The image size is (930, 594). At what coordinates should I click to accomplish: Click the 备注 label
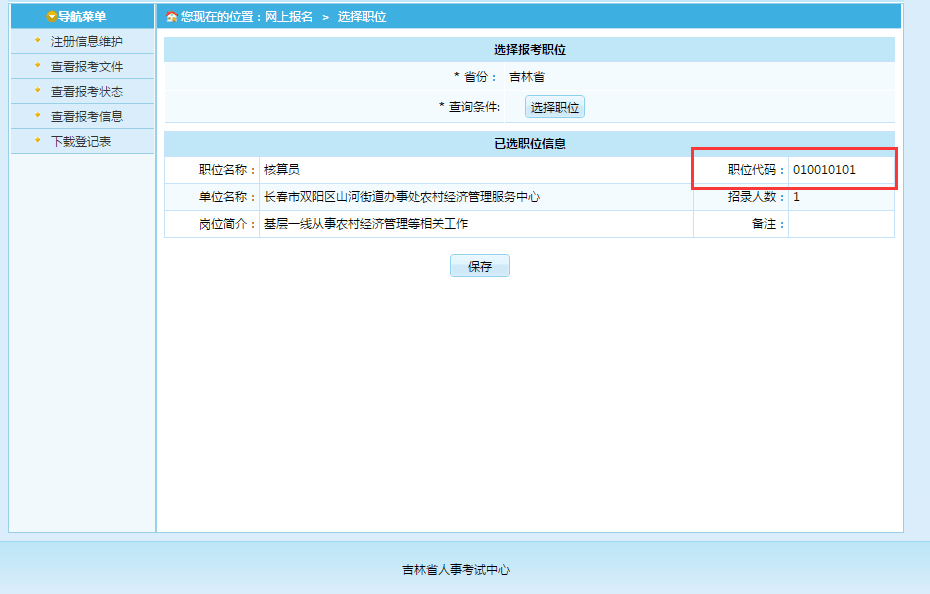click(767, 224)
